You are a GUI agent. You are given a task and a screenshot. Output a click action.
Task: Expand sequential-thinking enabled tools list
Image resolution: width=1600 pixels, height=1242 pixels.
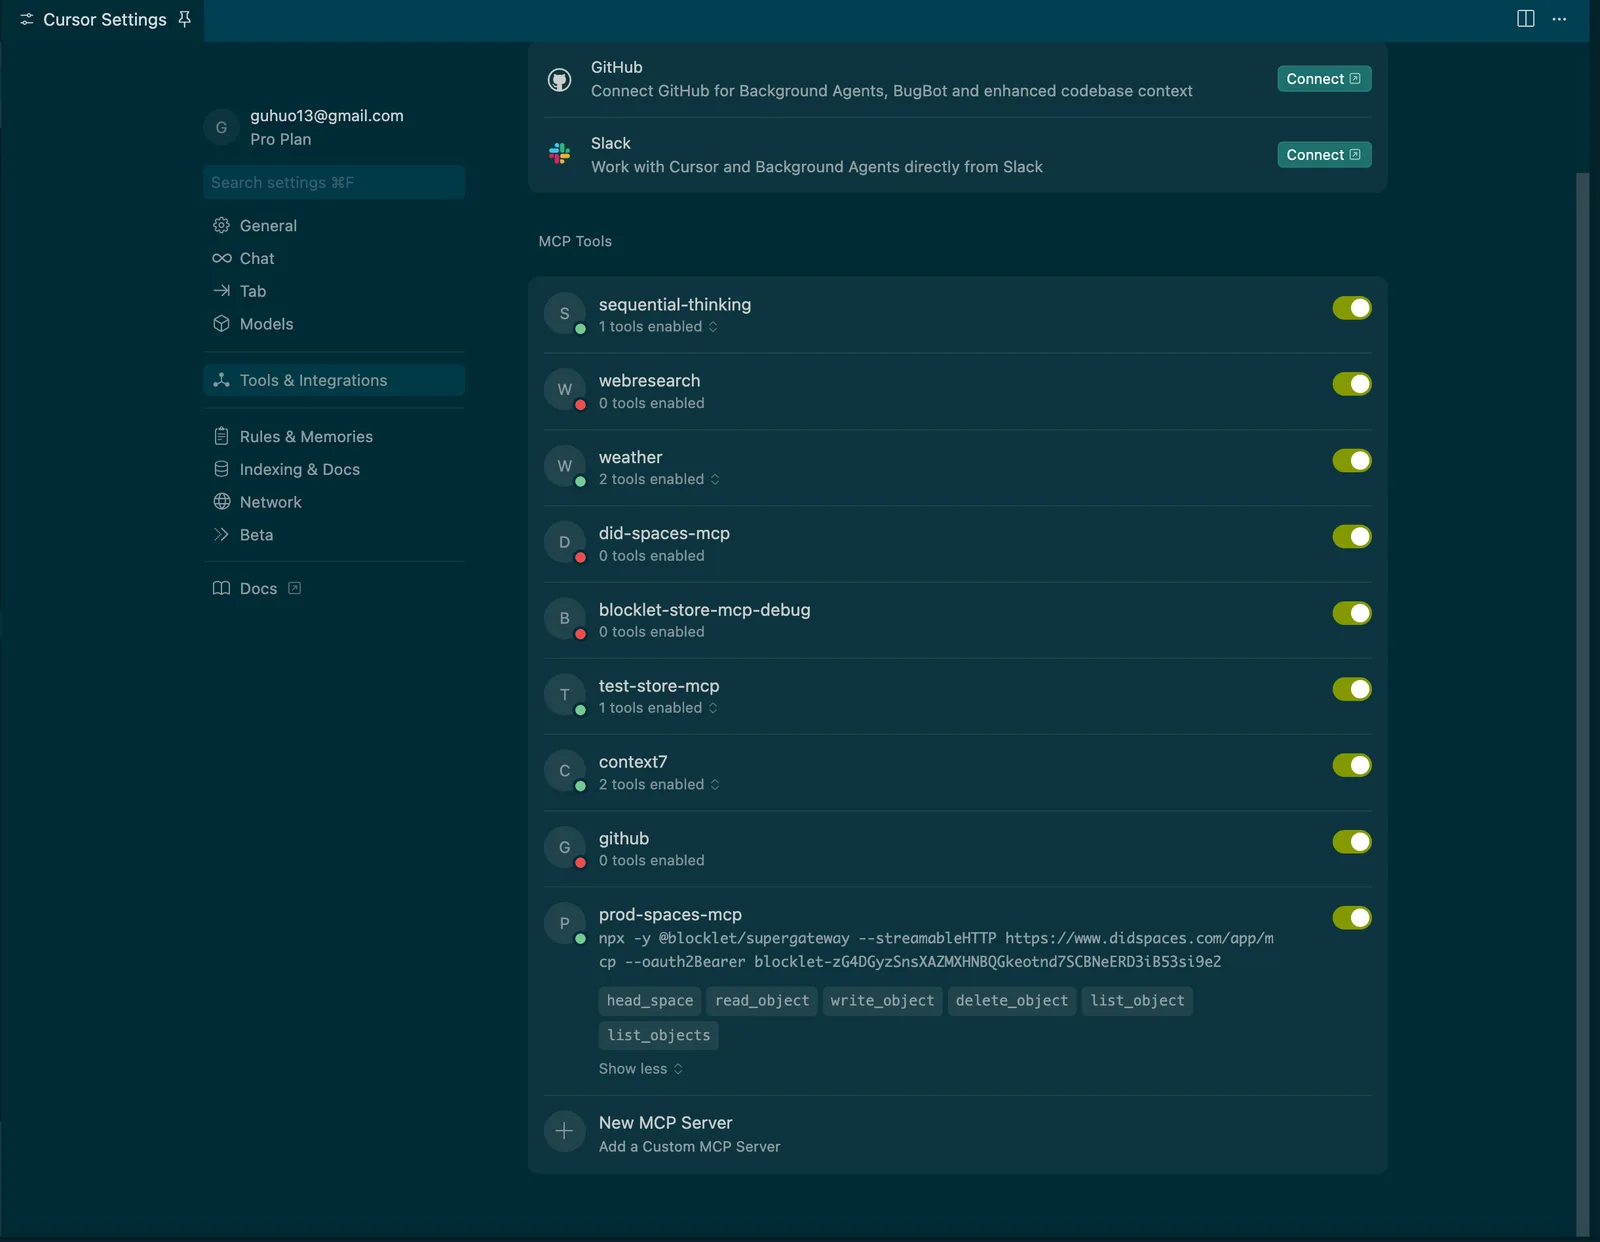[x=658, y=327]
